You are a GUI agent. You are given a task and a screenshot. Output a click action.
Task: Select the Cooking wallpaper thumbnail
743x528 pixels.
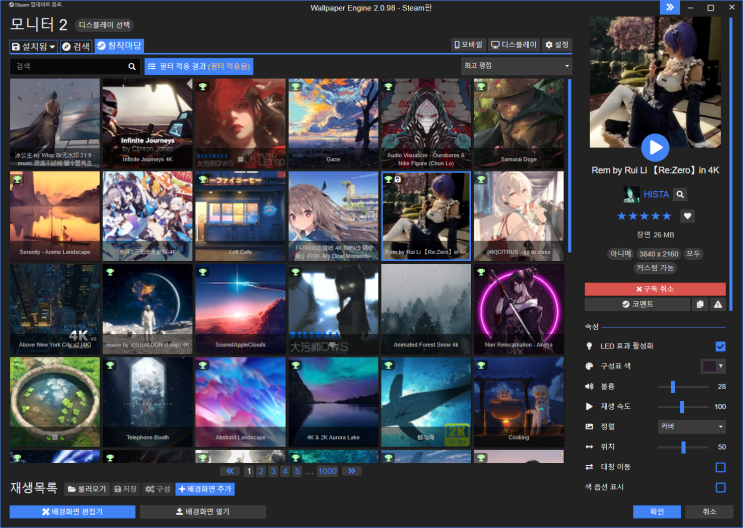tap(519, 402)
